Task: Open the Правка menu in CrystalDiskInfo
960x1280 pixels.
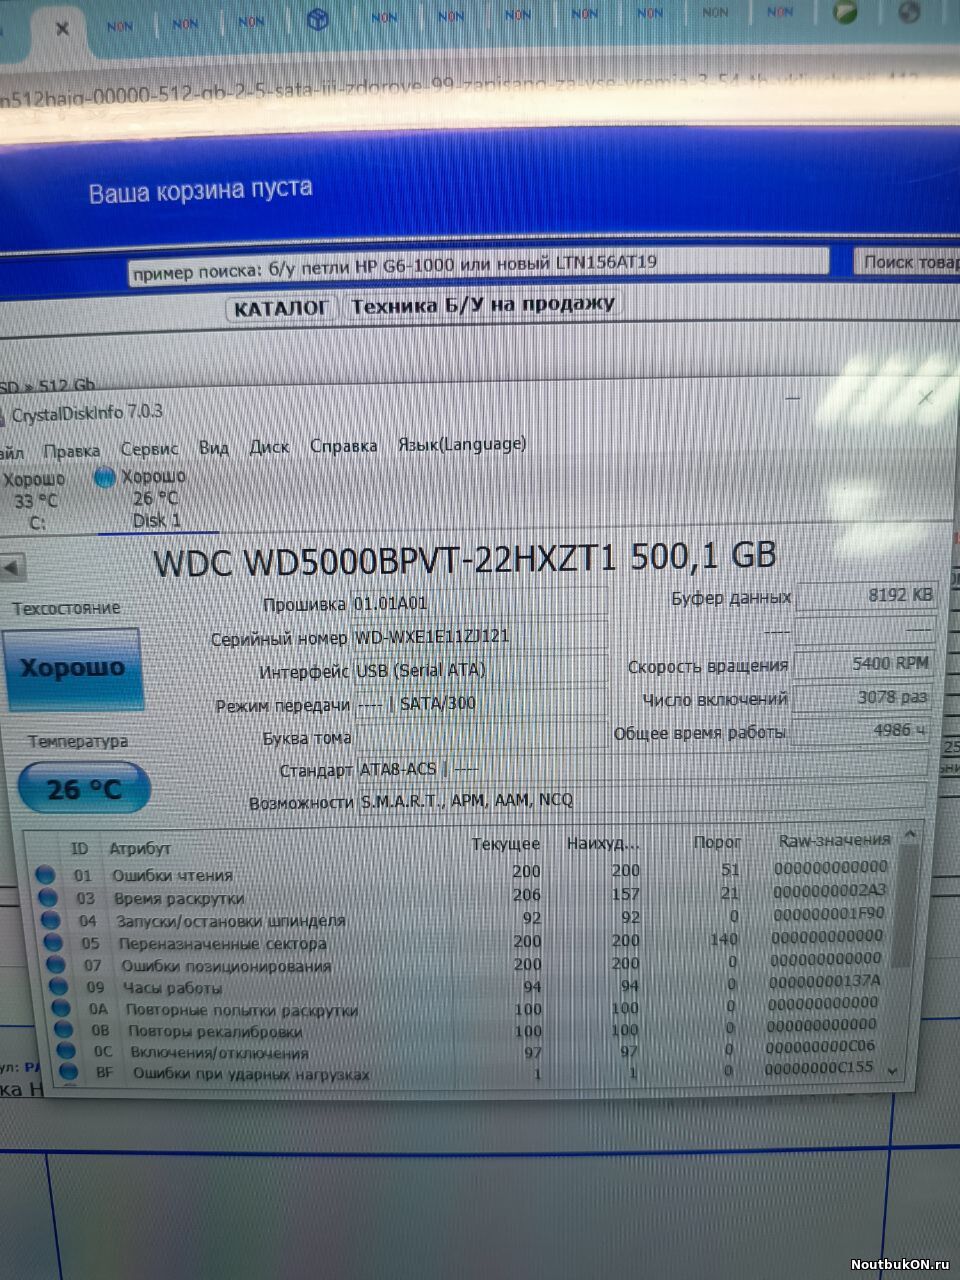Action: [71, 450]
